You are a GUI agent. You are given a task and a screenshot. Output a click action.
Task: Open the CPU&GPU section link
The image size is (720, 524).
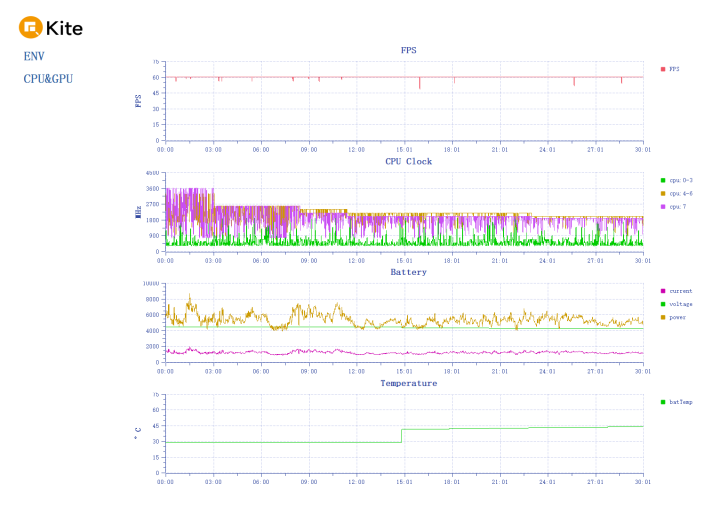(x=48, y=79)
